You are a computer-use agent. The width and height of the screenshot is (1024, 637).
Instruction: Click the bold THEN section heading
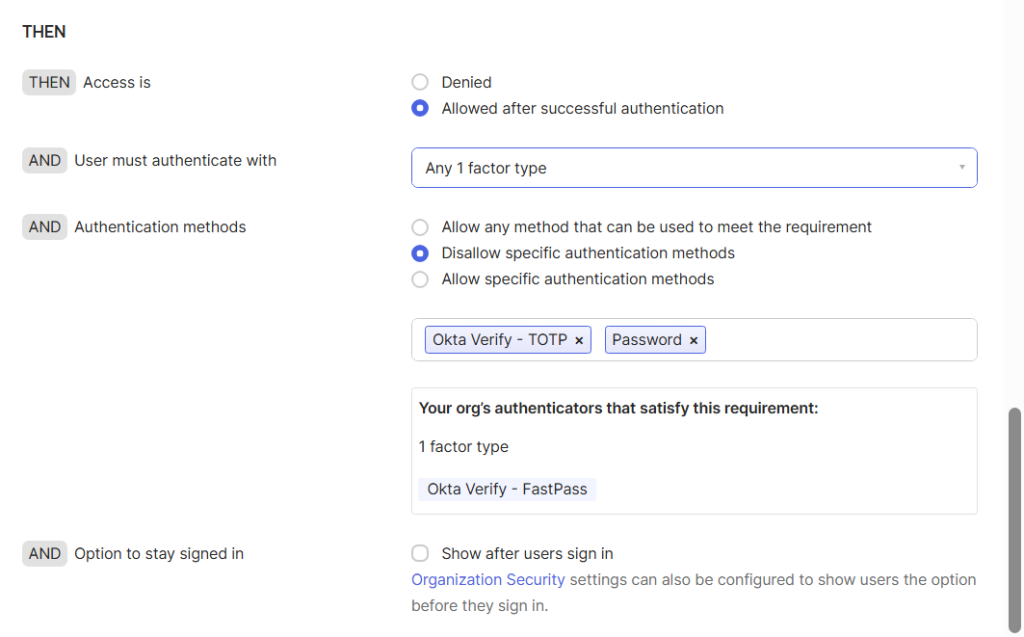coord(44,32)
